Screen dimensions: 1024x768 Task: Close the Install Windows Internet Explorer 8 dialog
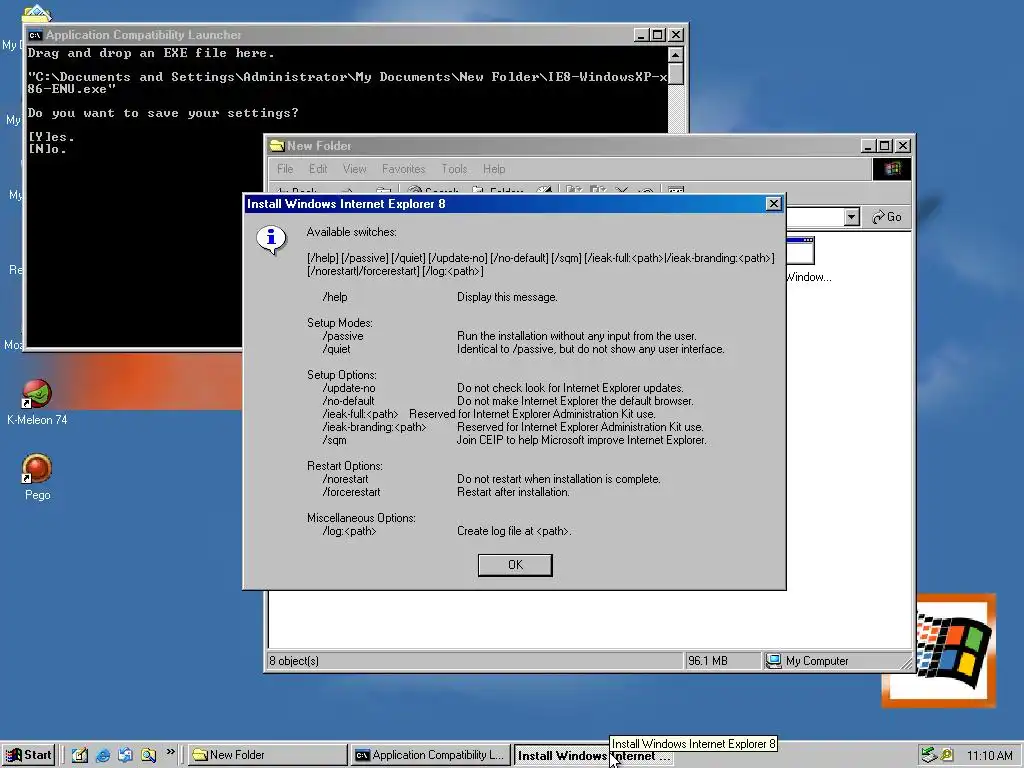(773, 204)
